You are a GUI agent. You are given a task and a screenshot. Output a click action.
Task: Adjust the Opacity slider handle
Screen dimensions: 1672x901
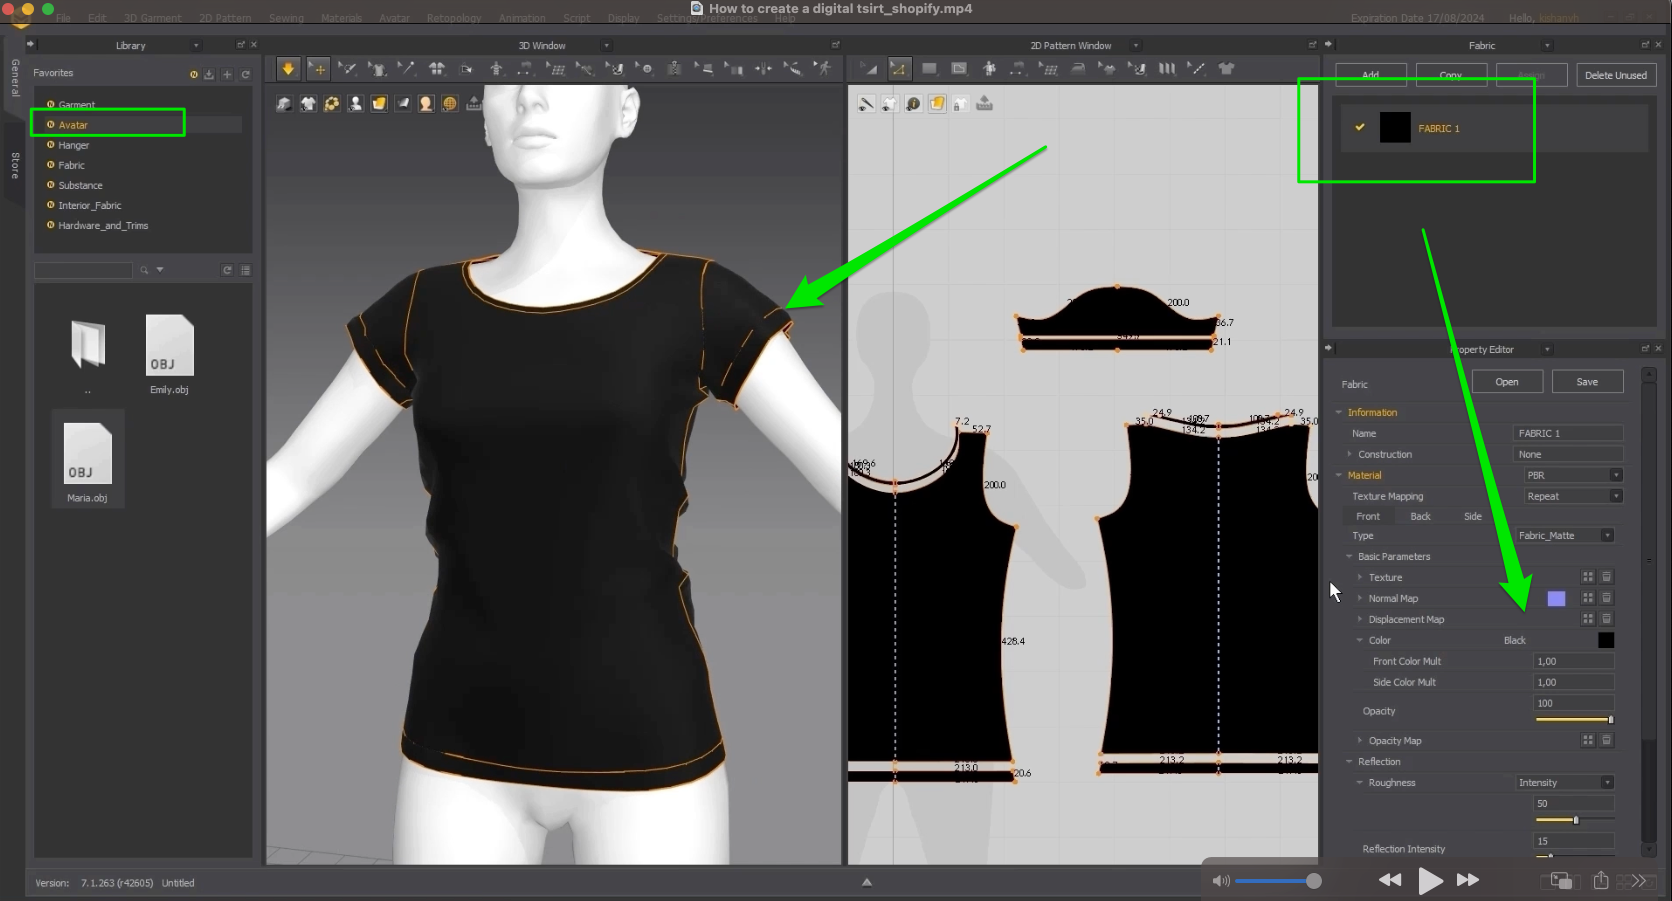tap(1610, 719)
